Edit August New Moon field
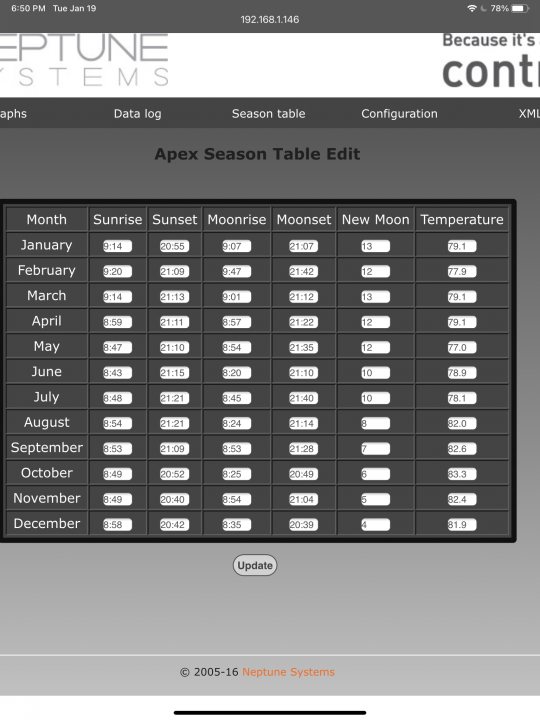Screen dimensions: 540x720 (375, 423)
